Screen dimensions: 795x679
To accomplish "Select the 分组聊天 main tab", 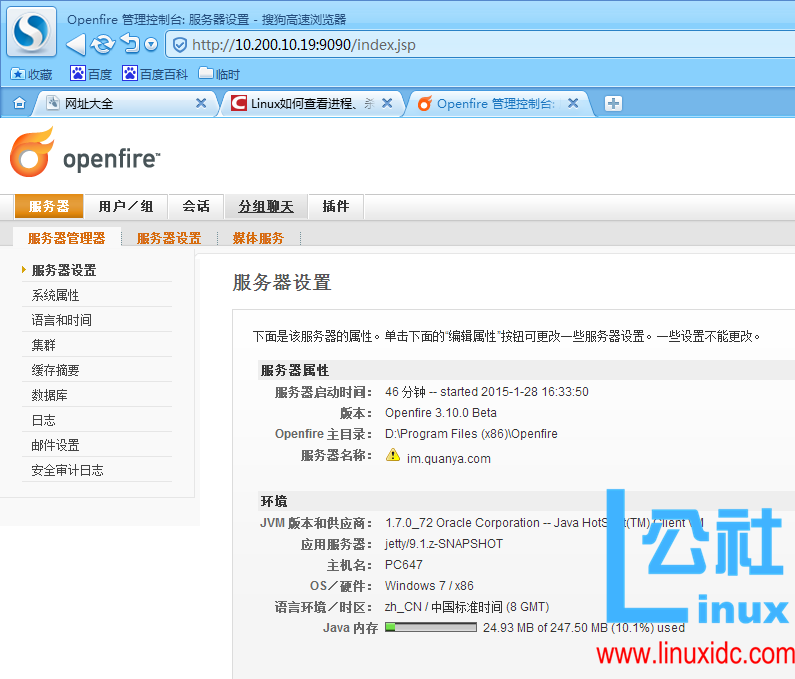I will coord(266,206).
